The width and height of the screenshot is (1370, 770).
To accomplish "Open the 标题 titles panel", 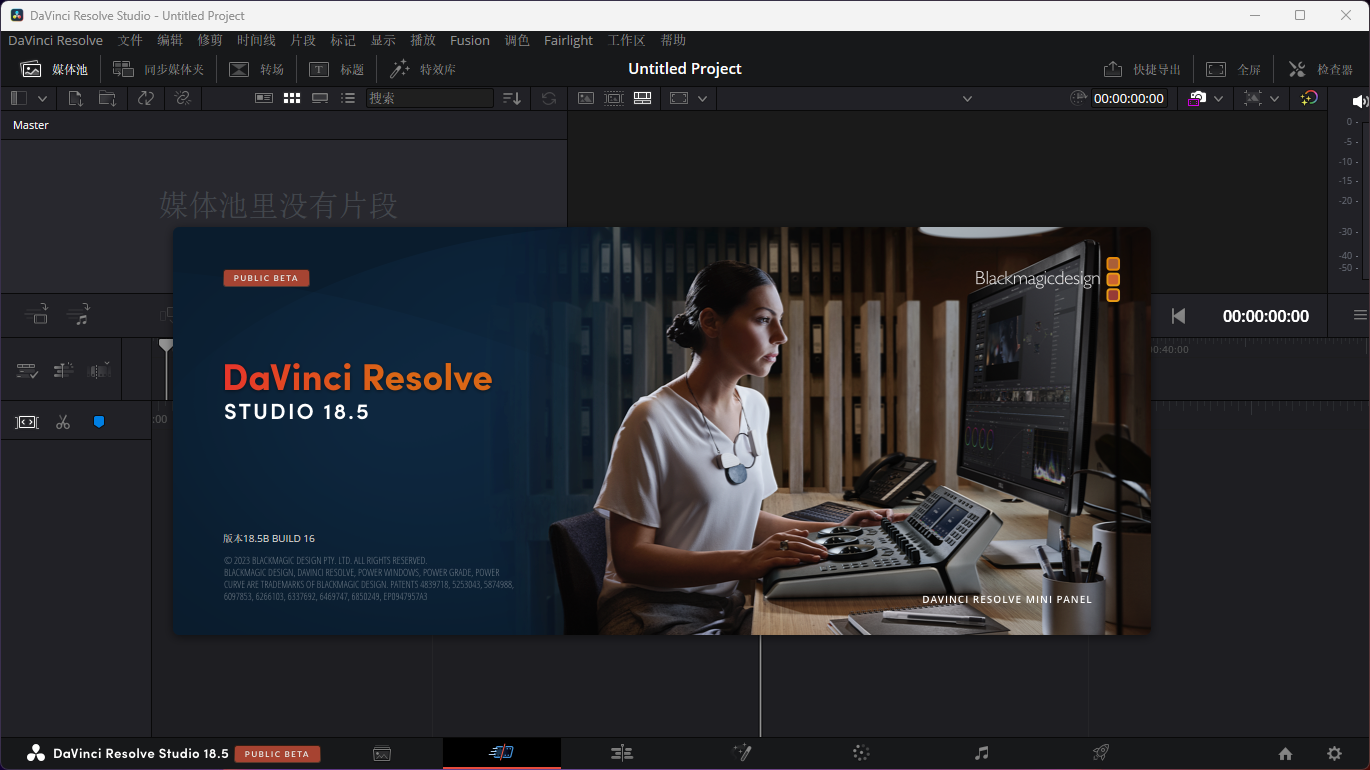I will (337, 69).
